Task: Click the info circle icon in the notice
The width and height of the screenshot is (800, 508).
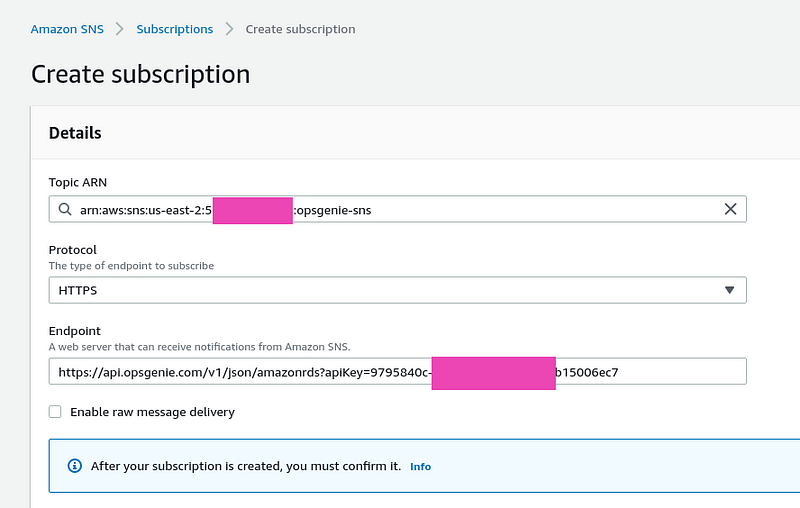Action: click(74, 466)
